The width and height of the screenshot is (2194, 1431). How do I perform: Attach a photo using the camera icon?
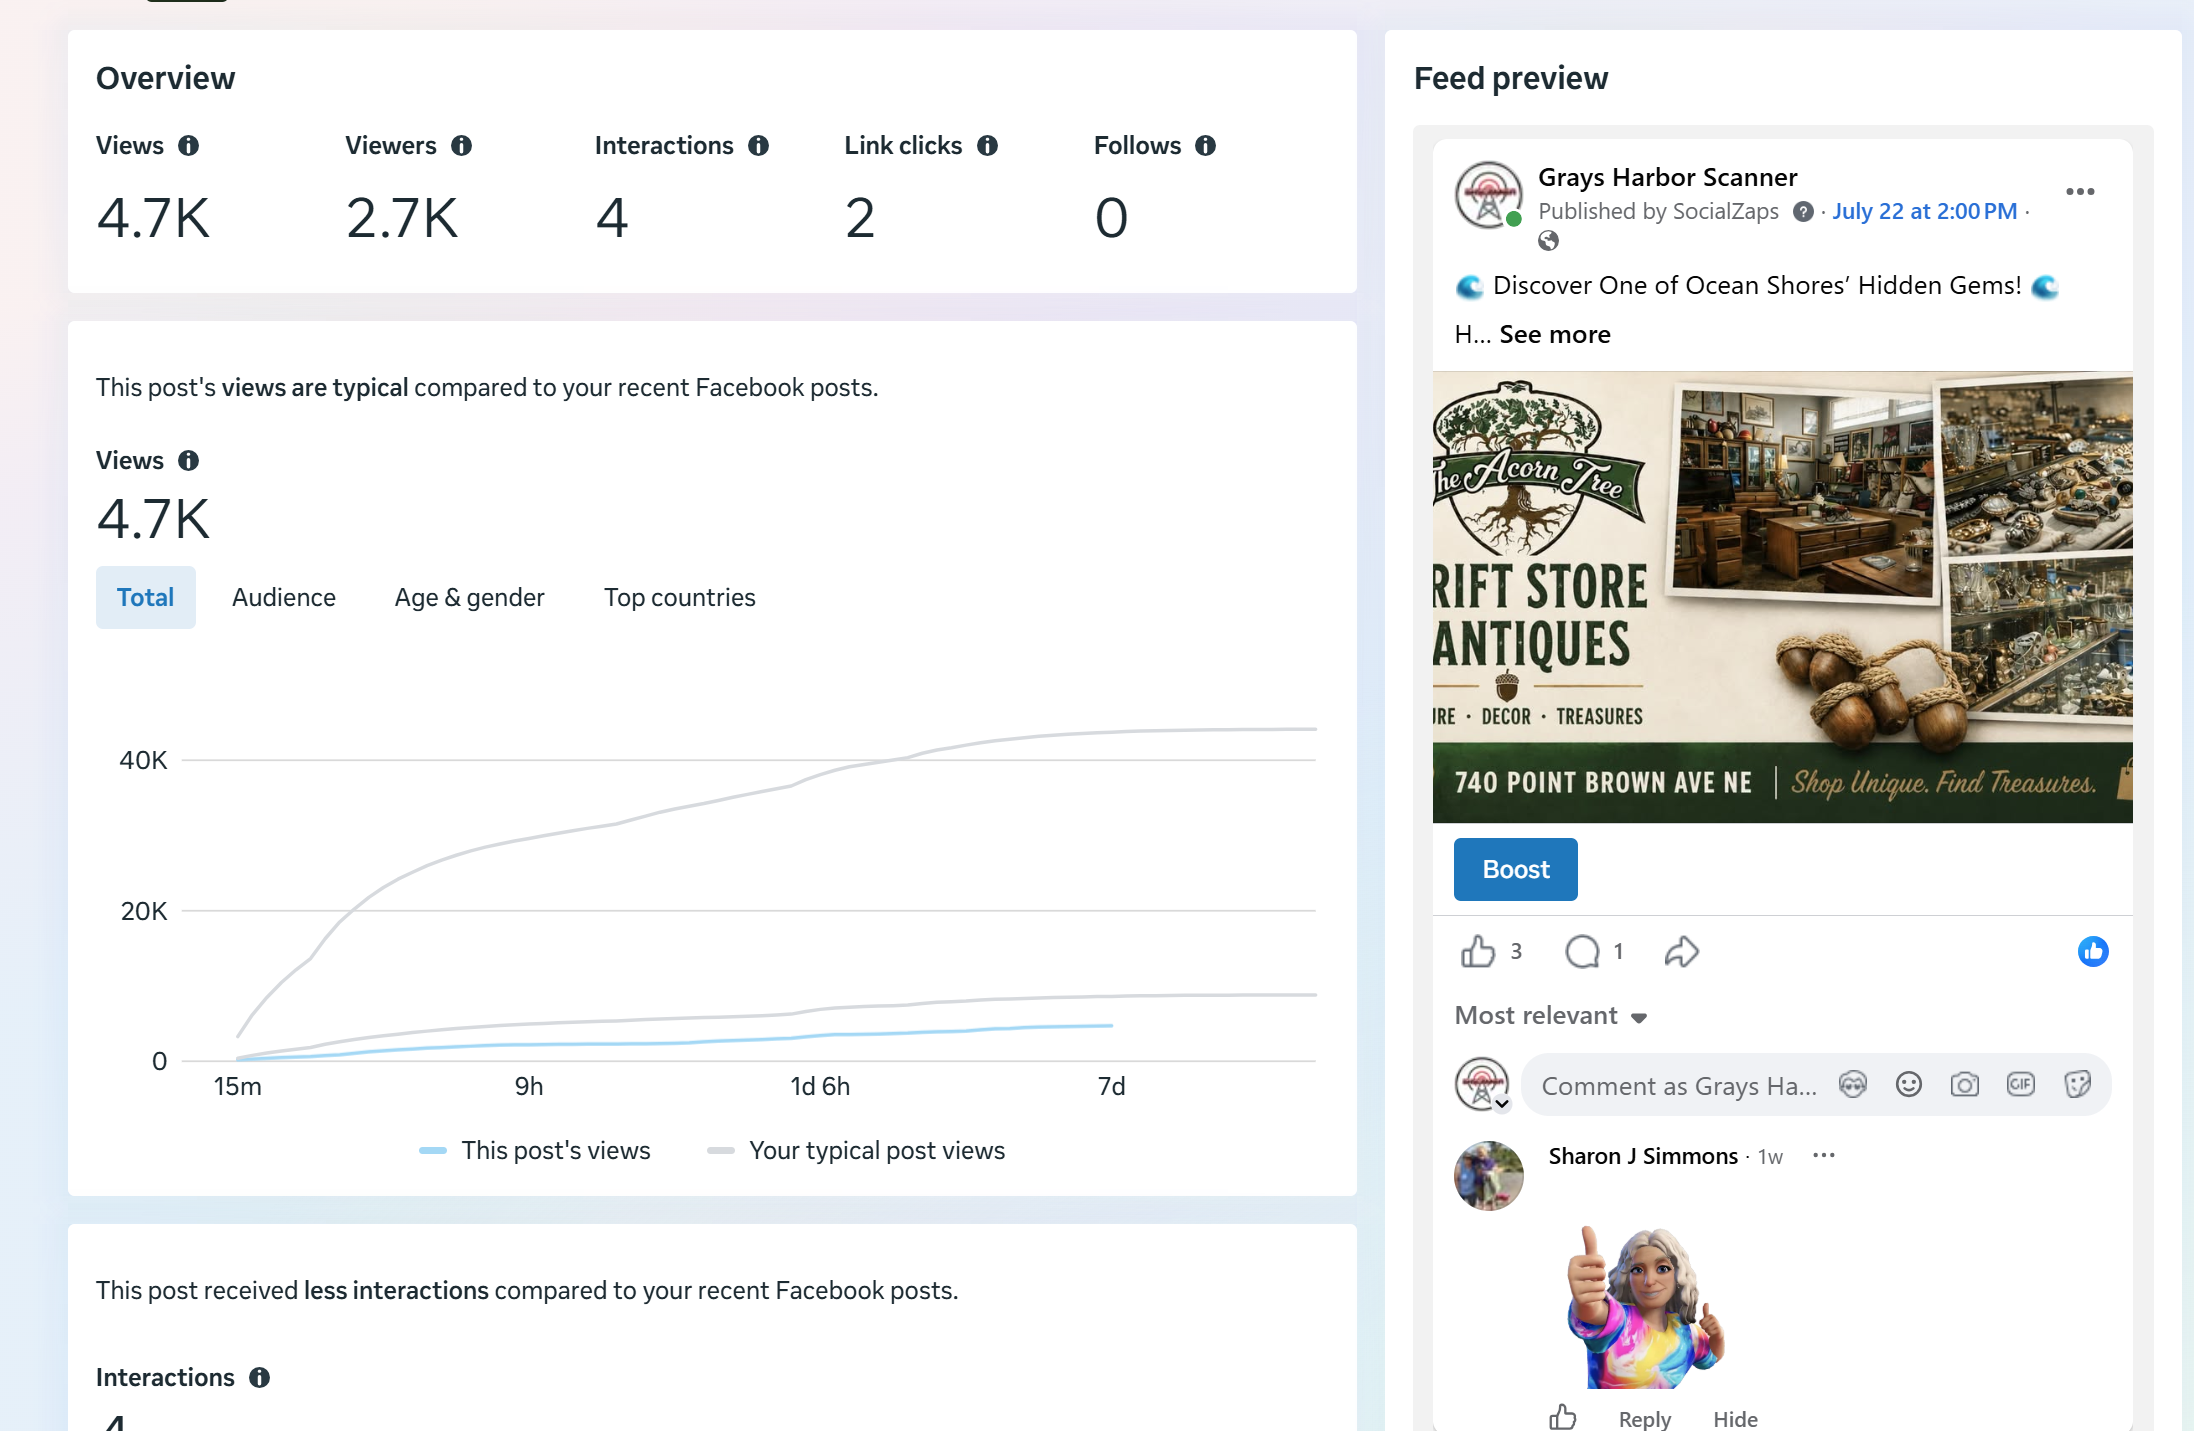pyautogui.click(x=1965, y=1085)
